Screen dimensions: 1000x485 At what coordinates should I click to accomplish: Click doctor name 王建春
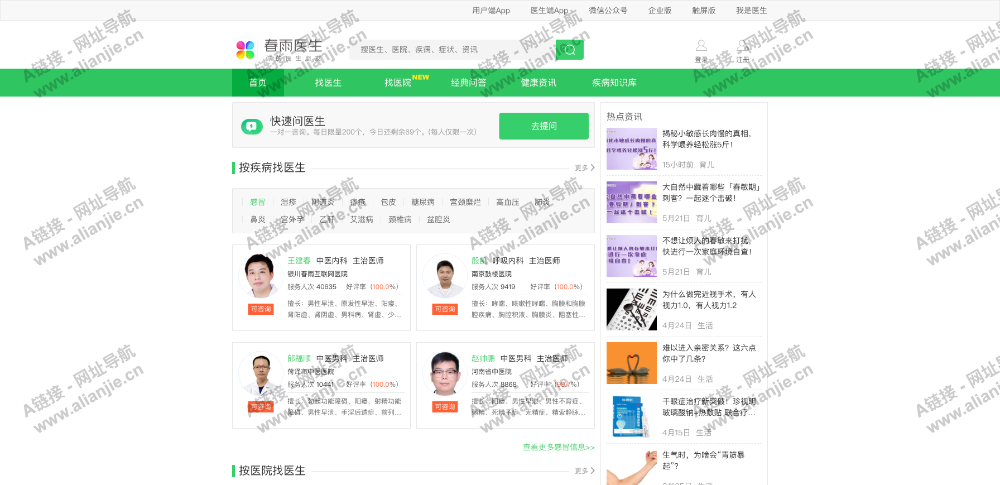click(299, 261)
